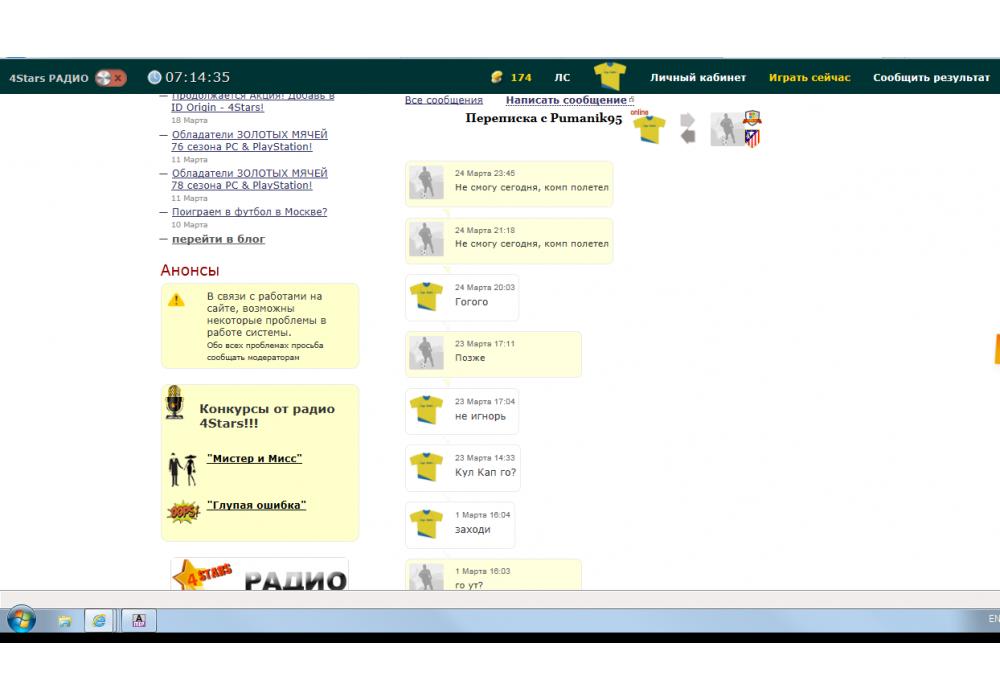
Task: Click the clock icon beside 07:14:35
Action: click(154, 77)
